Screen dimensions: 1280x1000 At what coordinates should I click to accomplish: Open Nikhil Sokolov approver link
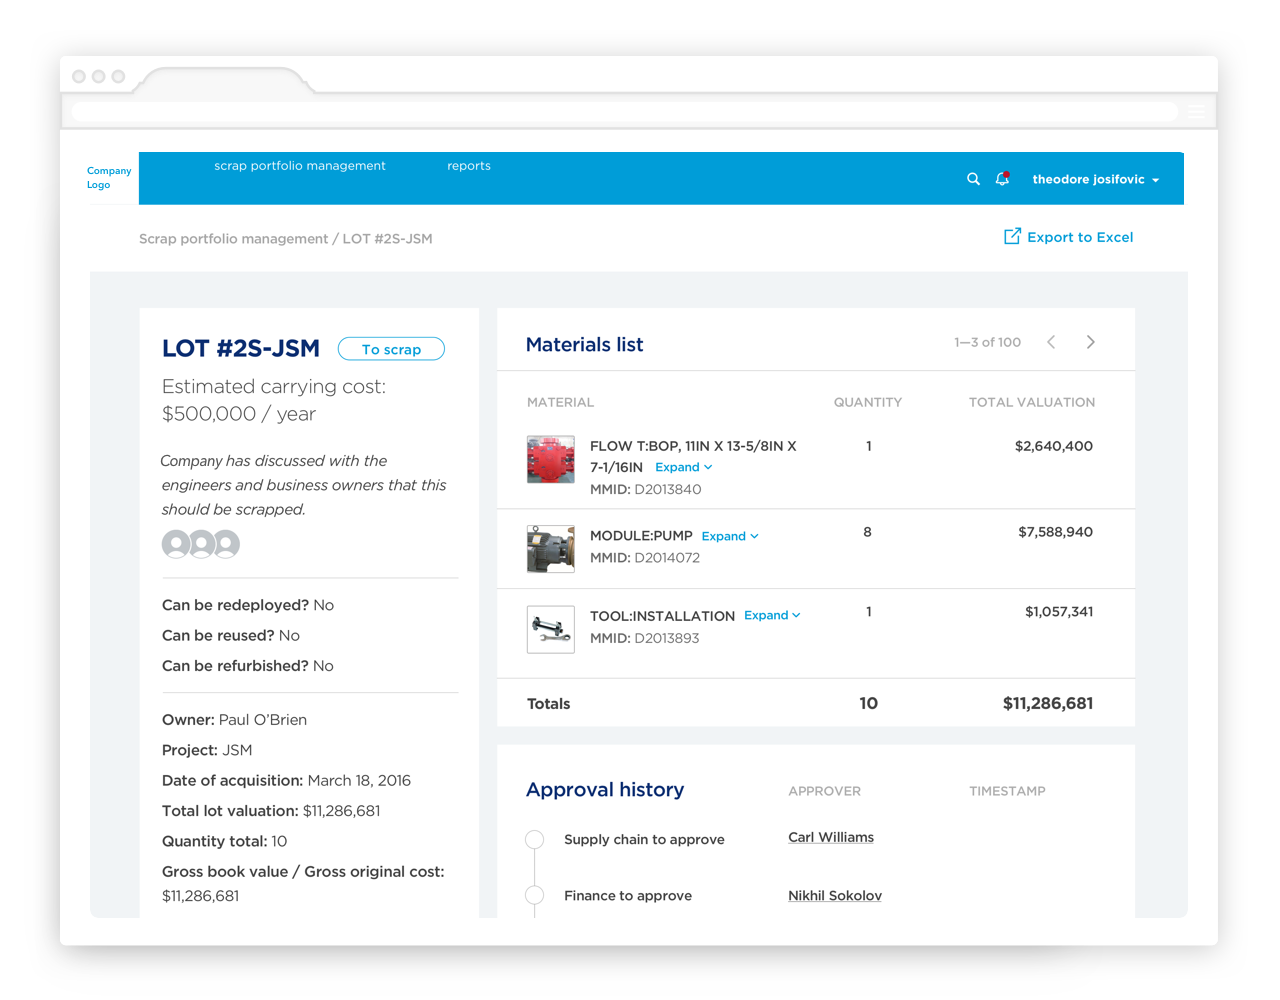pyautogui.click(x=835, y=895)
